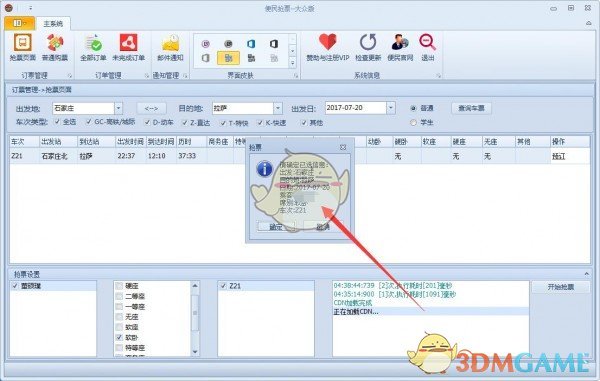The height and width of the screenshot is (381, 600).
Task: Select the dark round skin in 界面皮肤 gallery
Action: click(228, 44)
